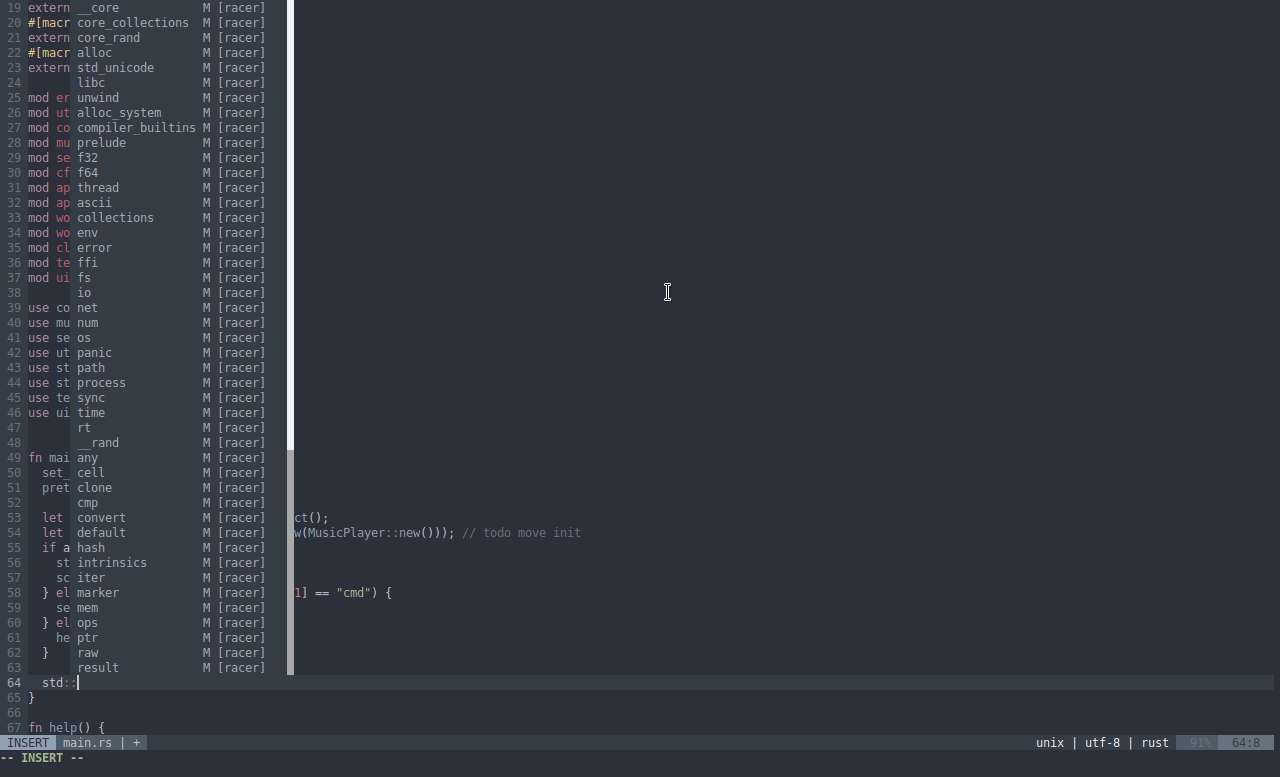Pick convert from the completion menu
Viewport: 1280px width, 777px height.
(178, 518)
